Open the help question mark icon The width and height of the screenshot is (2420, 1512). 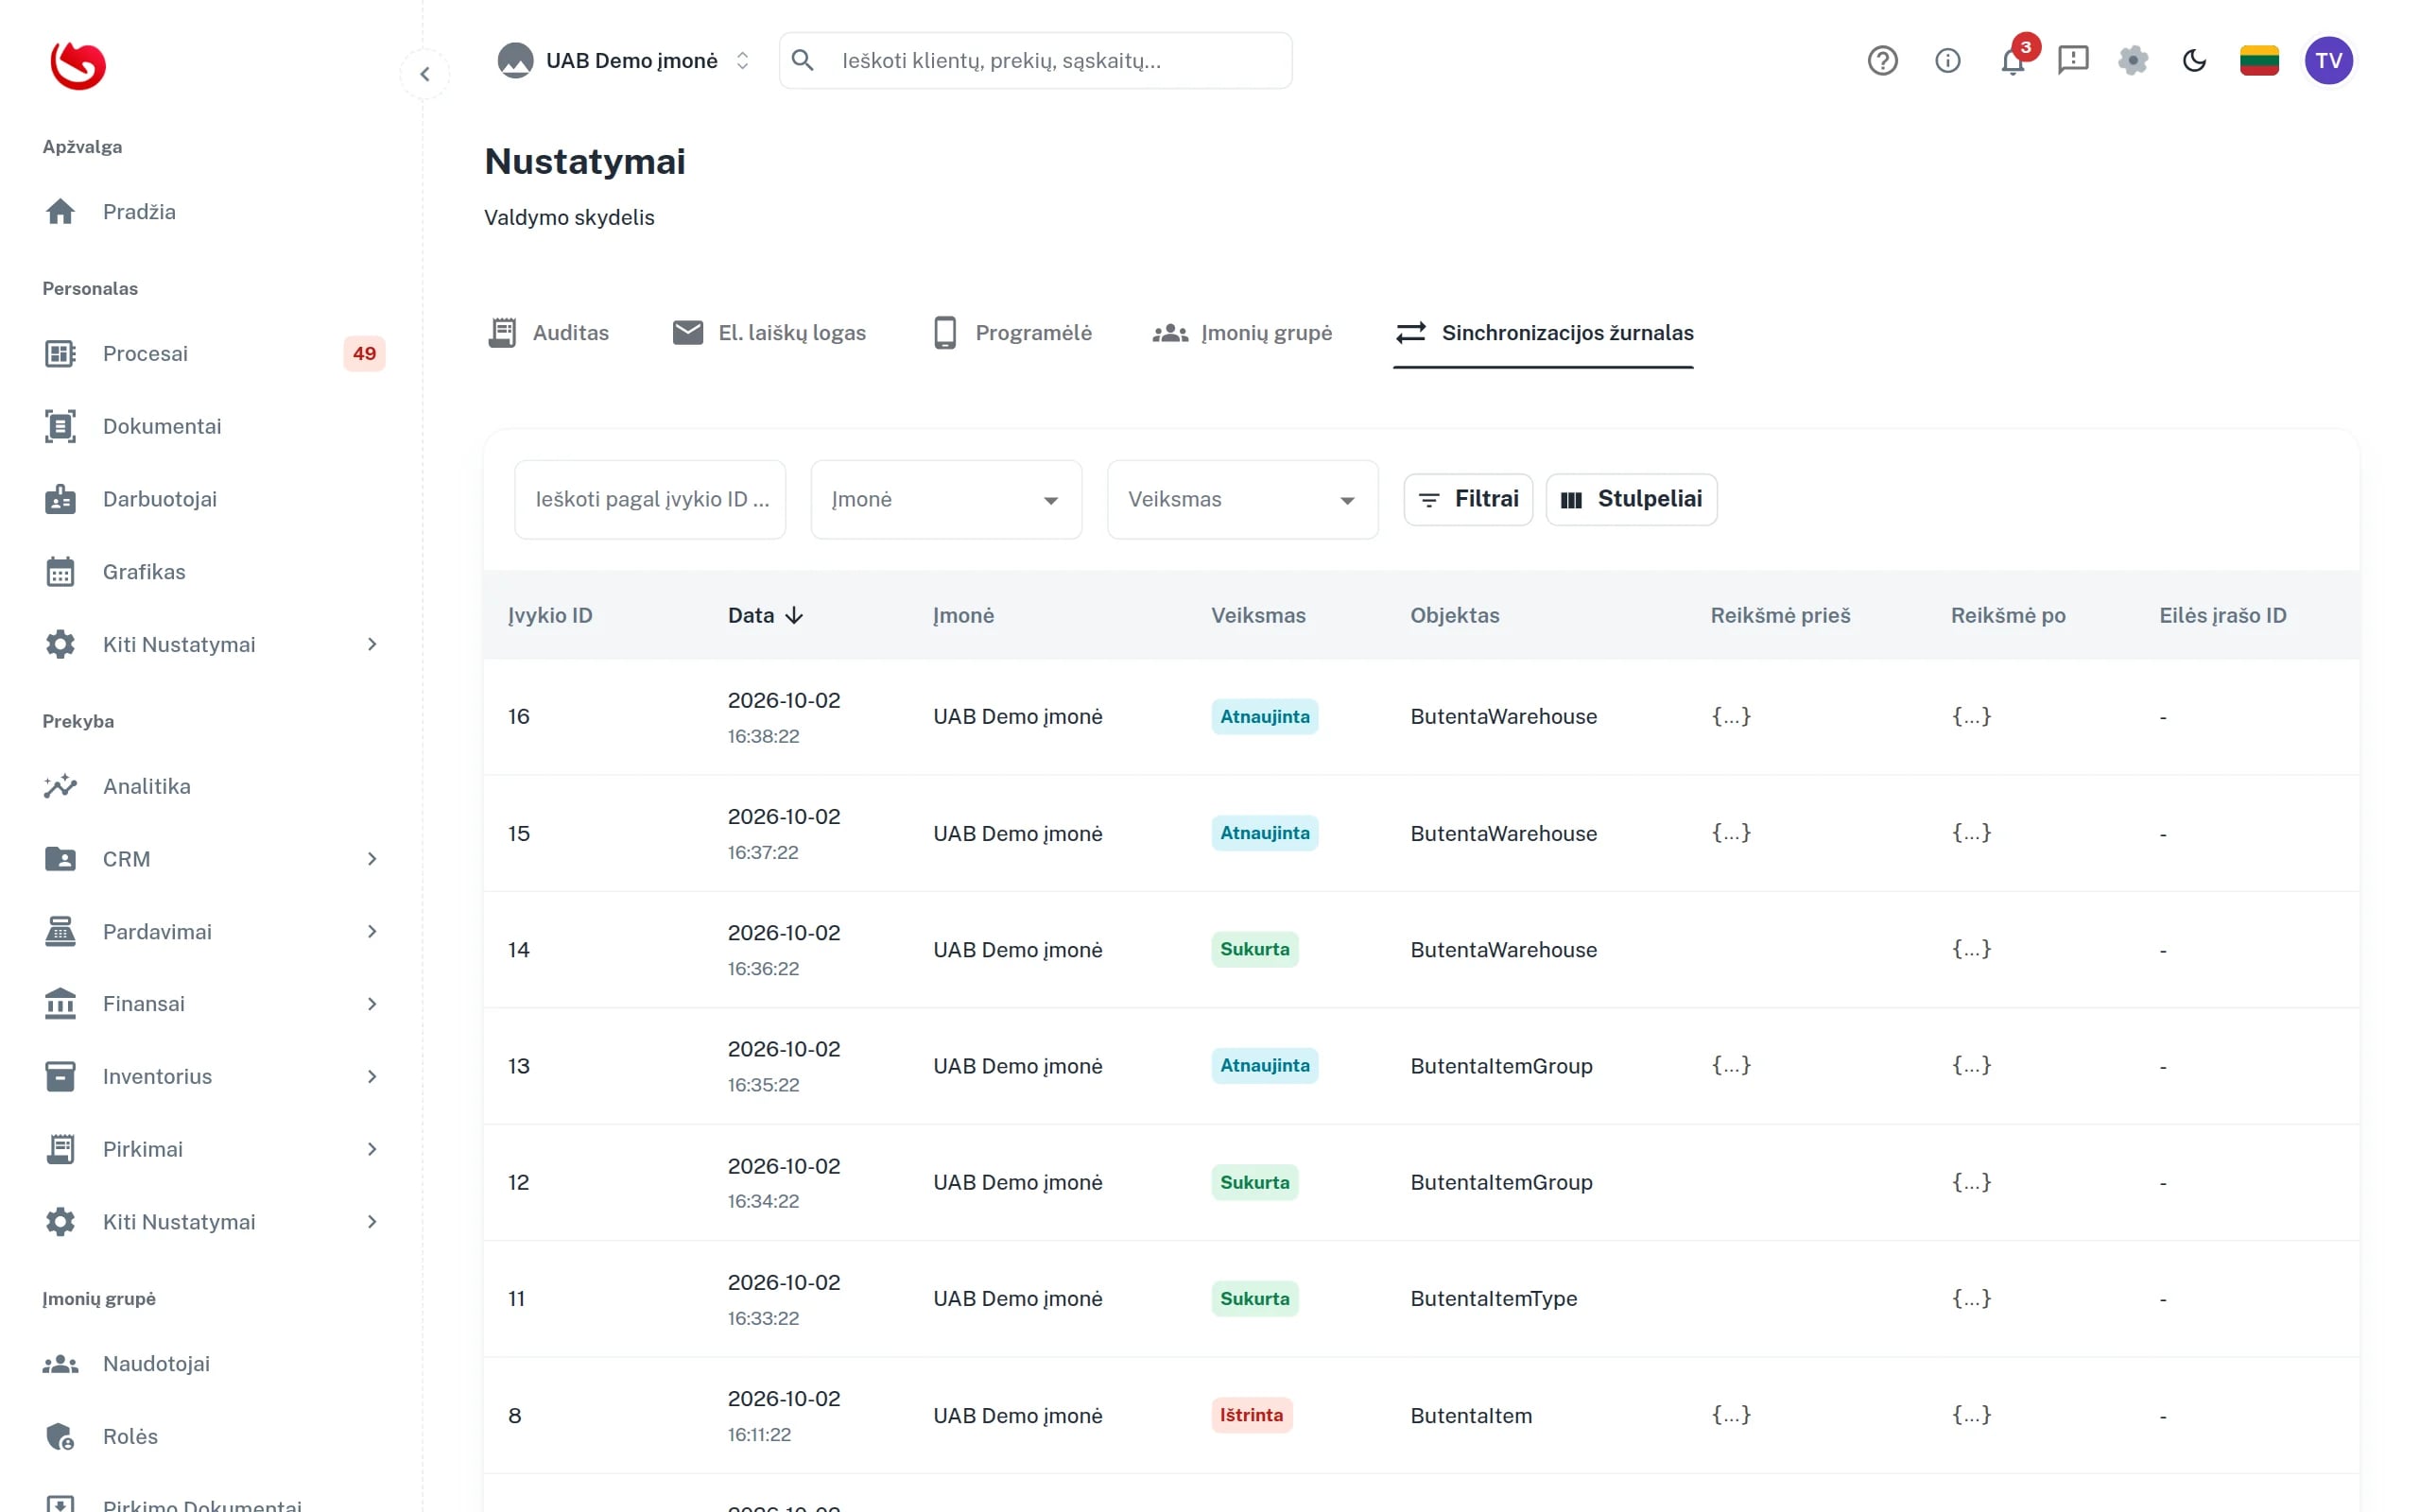1882,61
